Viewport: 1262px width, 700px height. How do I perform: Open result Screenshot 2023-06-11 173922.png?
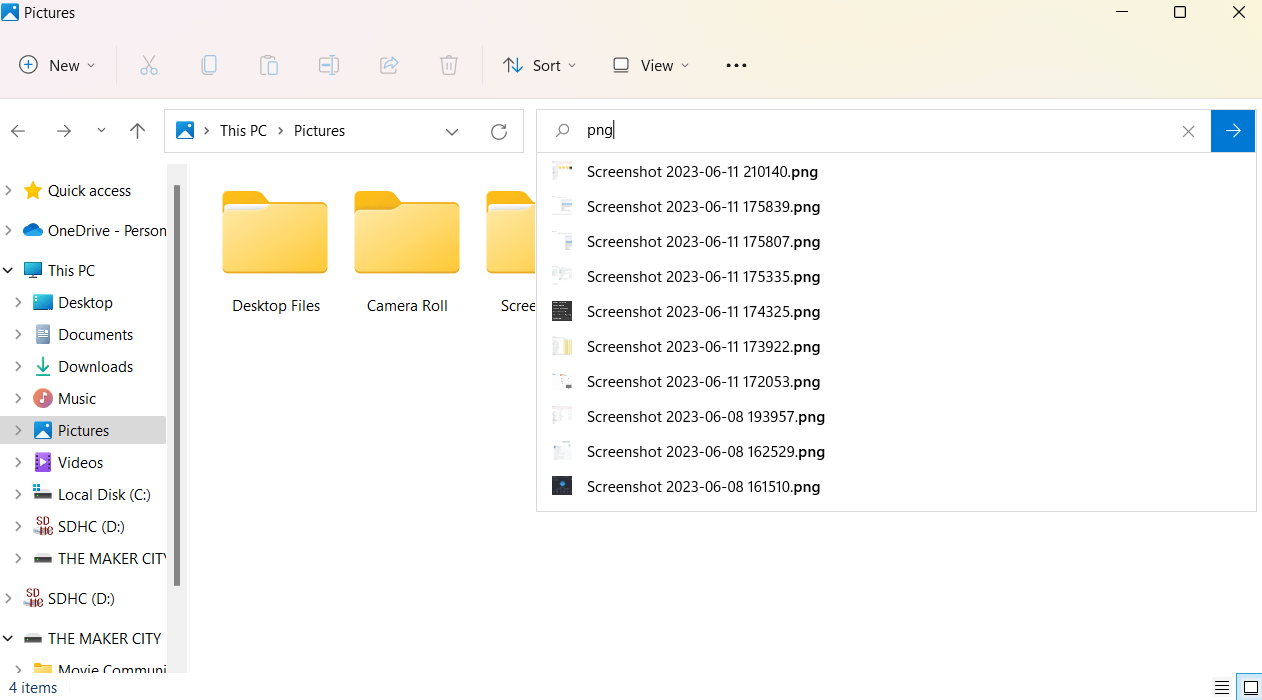896,346
